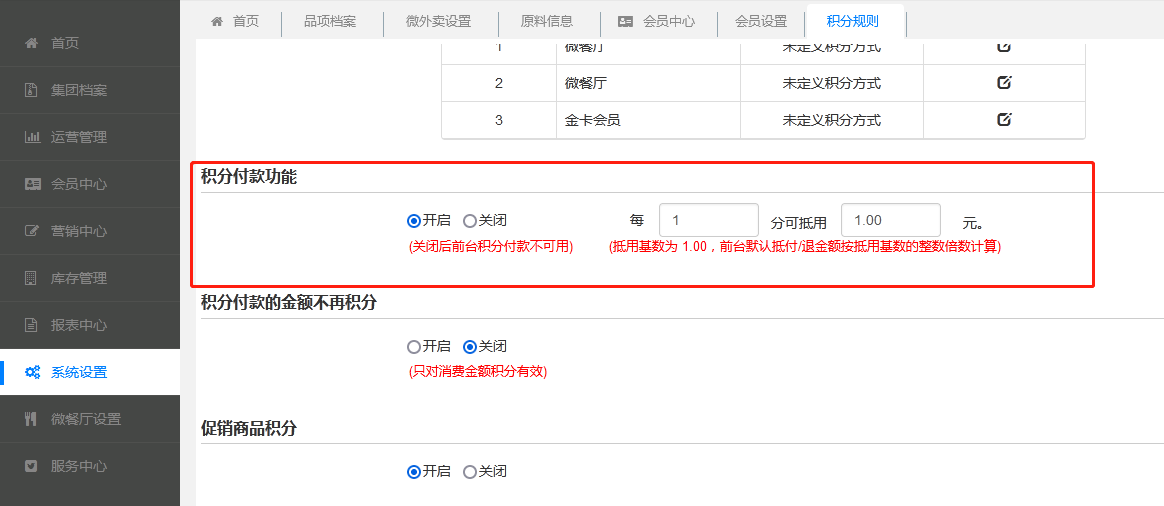
Task: Enable 开启 for 积分付款功能
Action: coord(414,221)
